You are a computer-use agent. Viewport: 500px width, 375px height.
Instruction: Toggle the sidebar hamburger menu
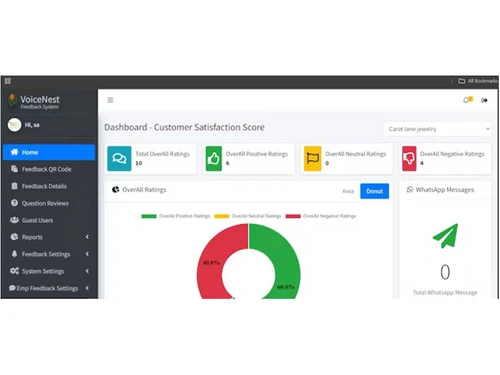110,100
